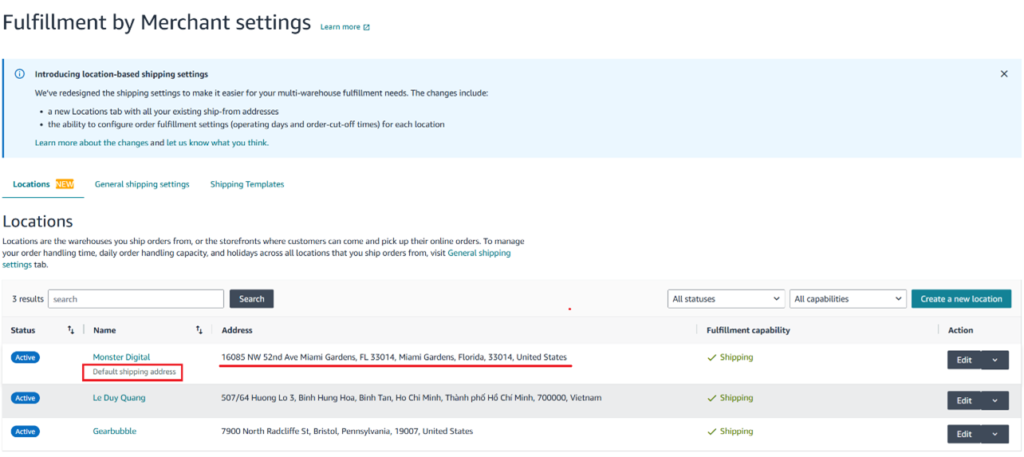This screenshot has width=1024, height=457.
Task: Click let us know what you think
Action: point(216,143)
